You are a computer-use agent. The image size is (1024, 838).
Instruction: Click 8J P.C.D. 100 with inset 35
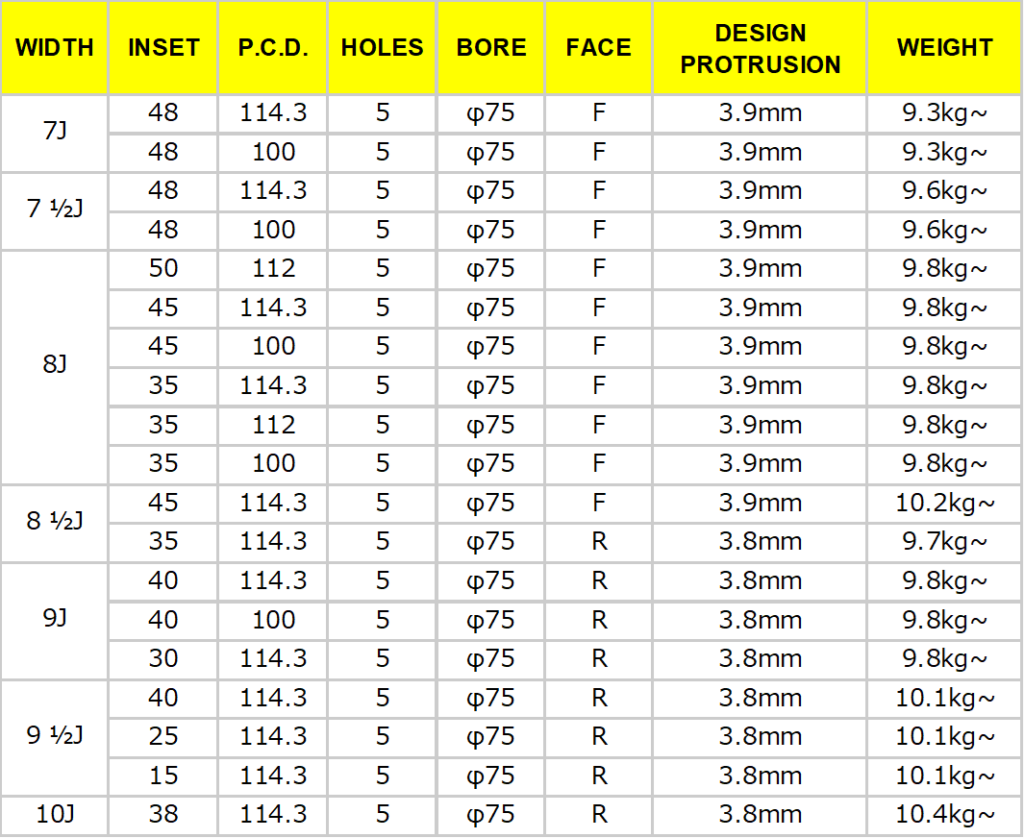273,464
